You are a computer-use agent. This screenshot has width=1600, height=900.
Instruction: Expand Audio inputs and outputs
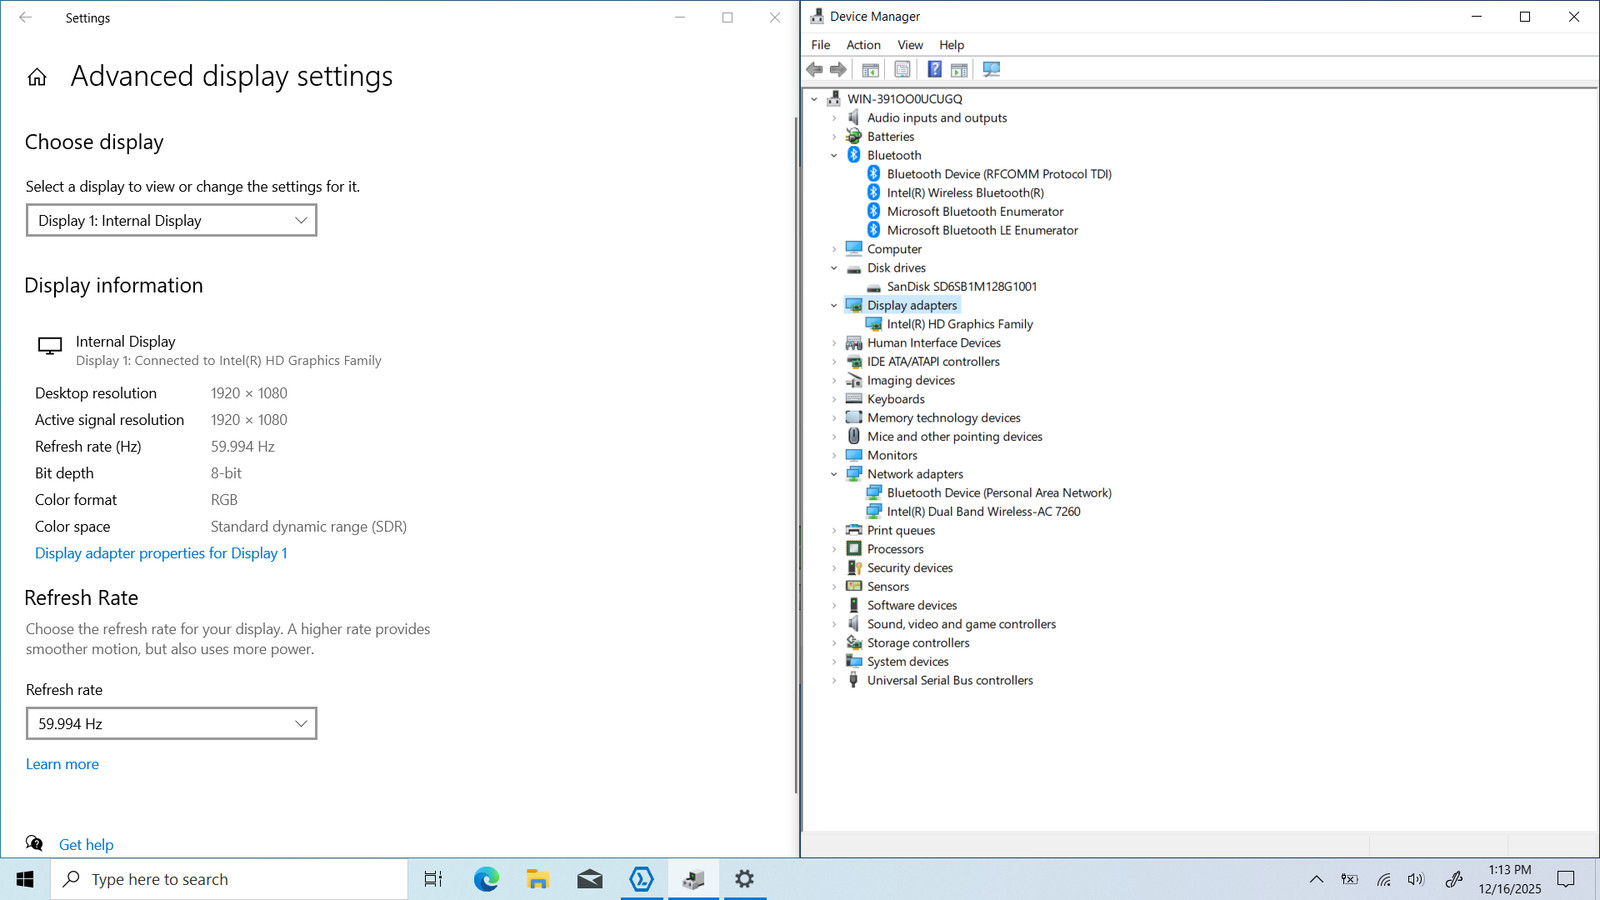click(834, 118)
